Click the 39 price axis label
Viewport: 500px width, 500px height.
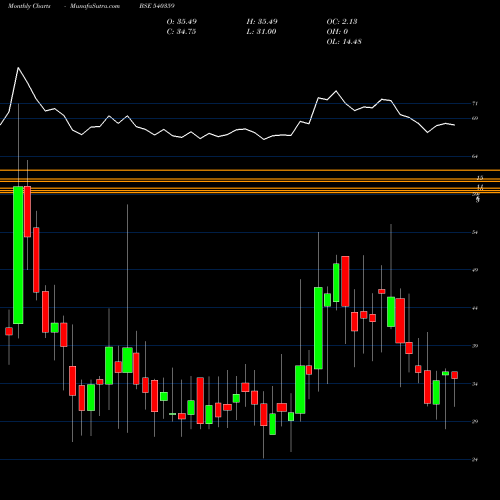[x=475, y=346]
